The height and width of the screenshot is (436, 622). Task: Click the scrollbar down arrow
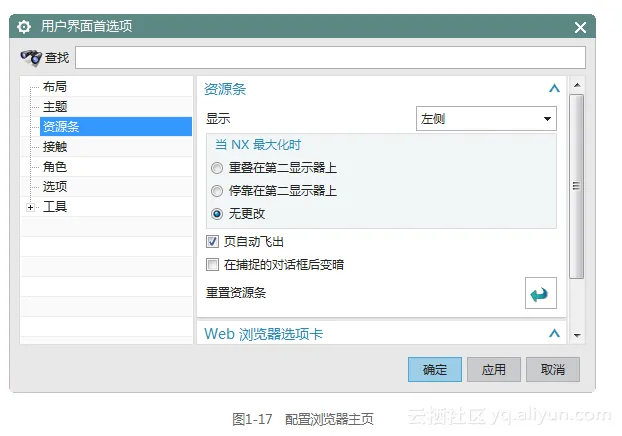tap(577, 336)
